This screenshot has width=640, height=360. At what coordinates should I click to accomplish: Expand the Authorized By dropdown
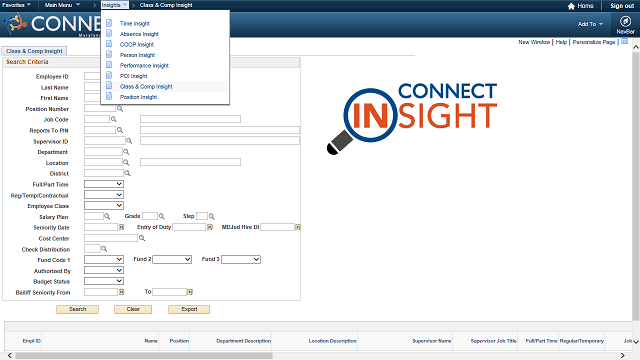[x=104, y=270]
